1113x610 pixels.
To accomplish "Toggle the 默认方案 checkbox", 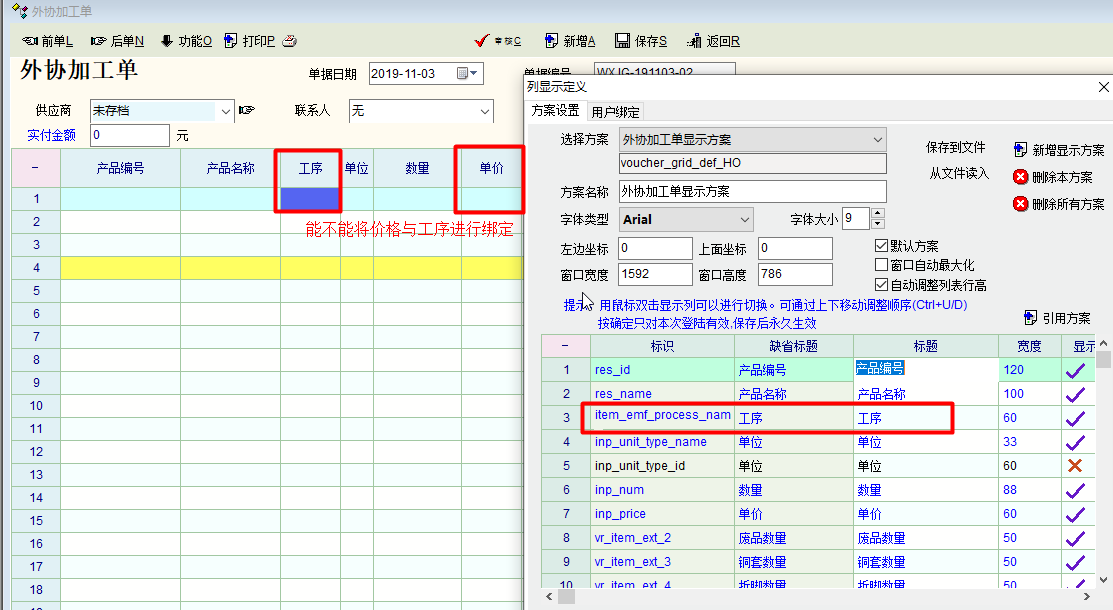I will click(x=881, y=246).
